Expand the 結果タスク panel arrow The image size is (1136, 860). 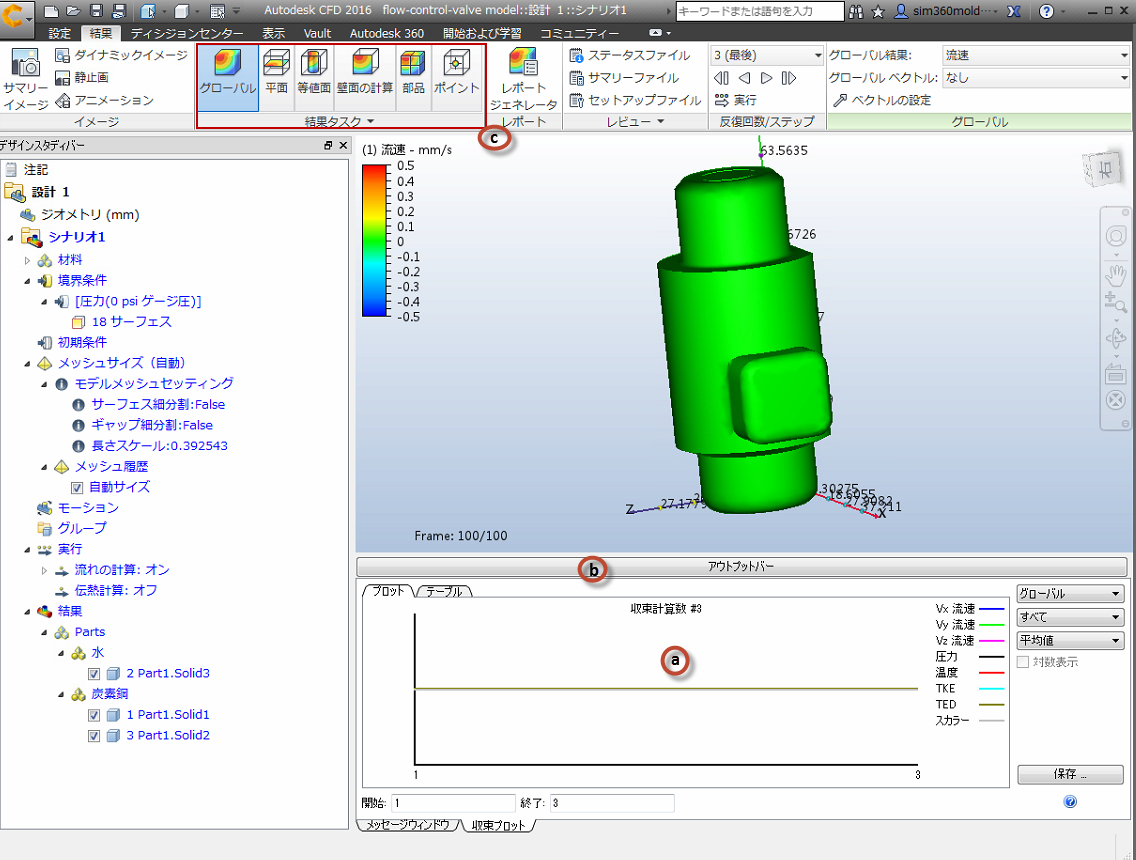pyautogui.click(x=370, y=121)
